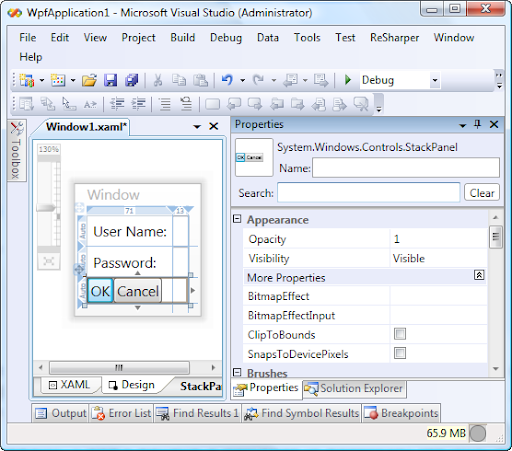Click the Cancel button in the designer
The height and width of the screenshot is (451, 512).
[138, 291]
